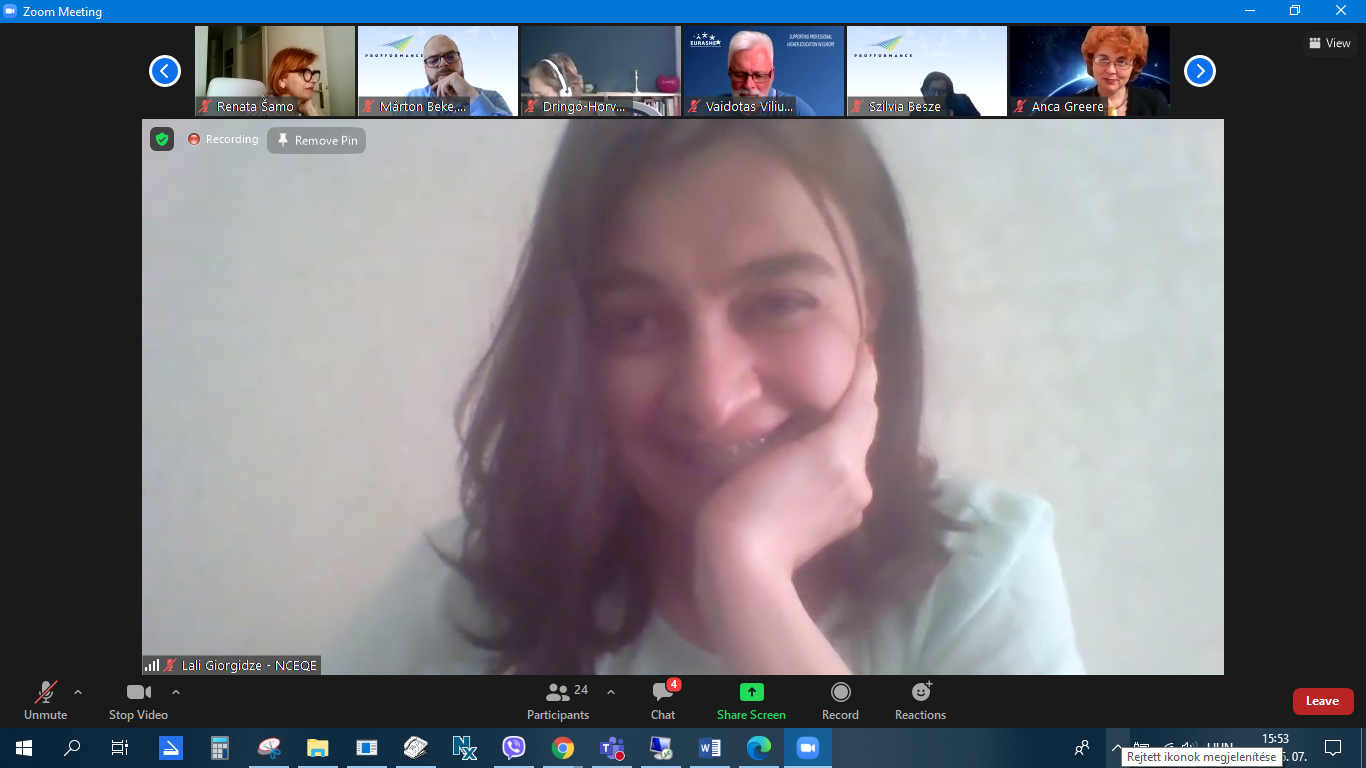
Task: Click the green encryption shield icon
Action: click(x=162, y=139)
